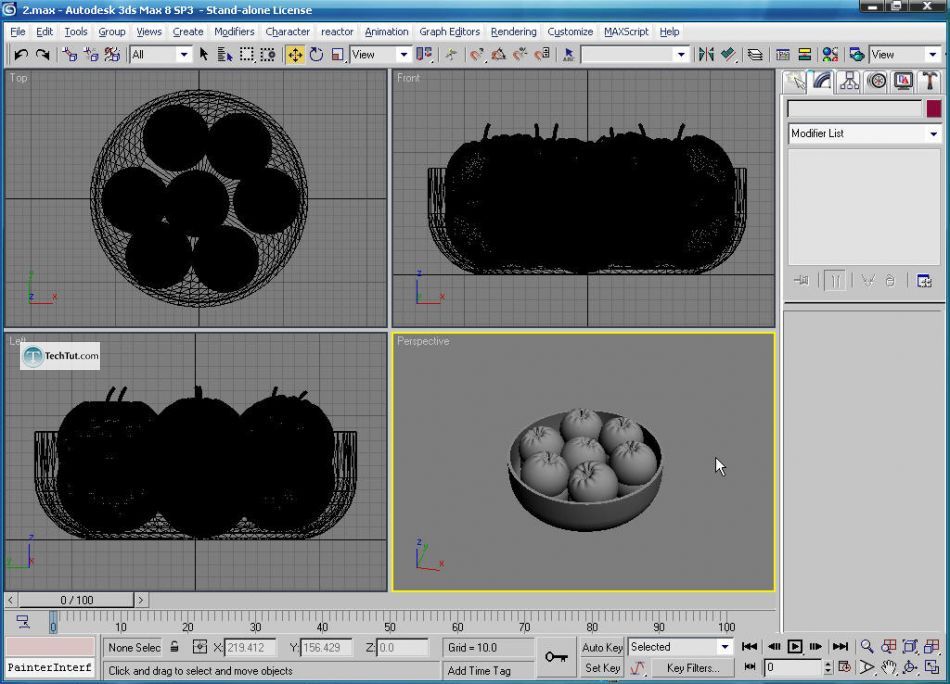Open the MAXScript menu
Viewport: 950px width, 684px height.
coord(626,32)
